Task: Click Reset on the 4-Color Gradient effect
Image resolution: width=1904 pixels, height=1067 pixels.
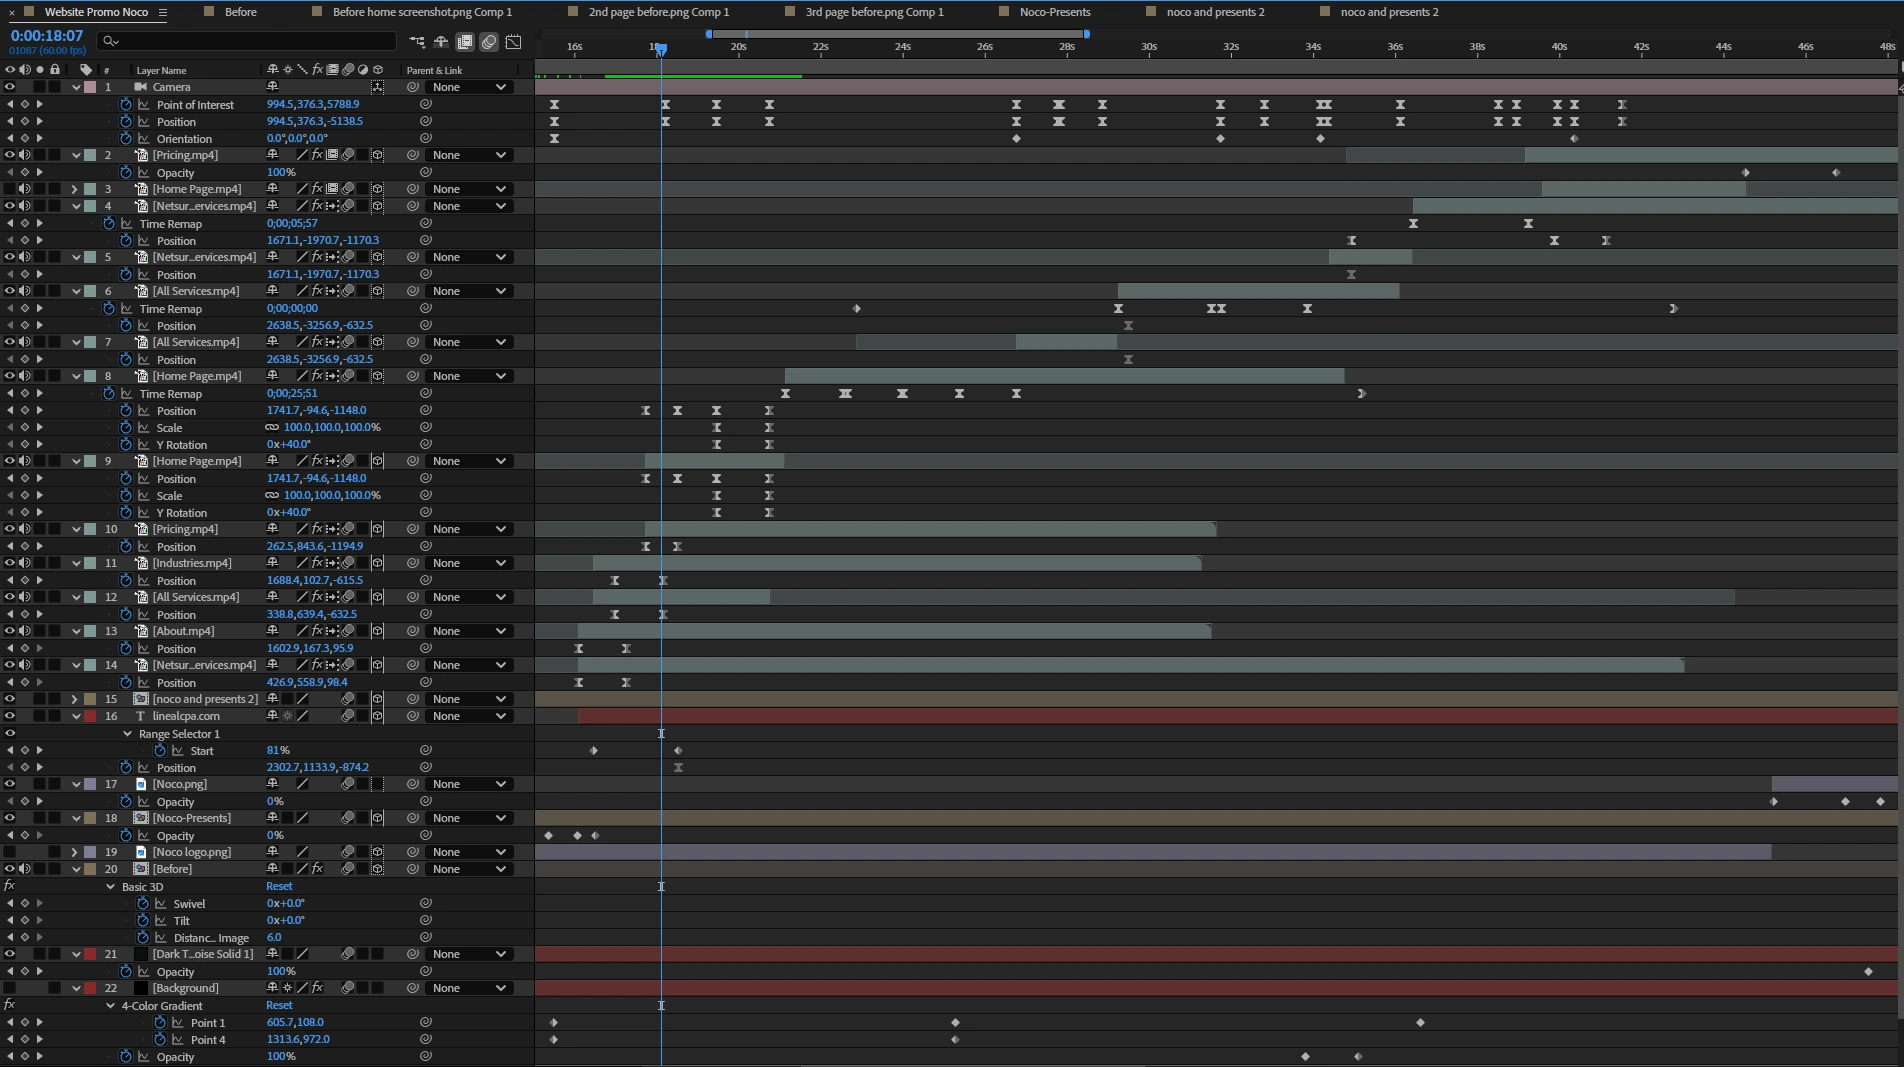Action: (279, 1005)
